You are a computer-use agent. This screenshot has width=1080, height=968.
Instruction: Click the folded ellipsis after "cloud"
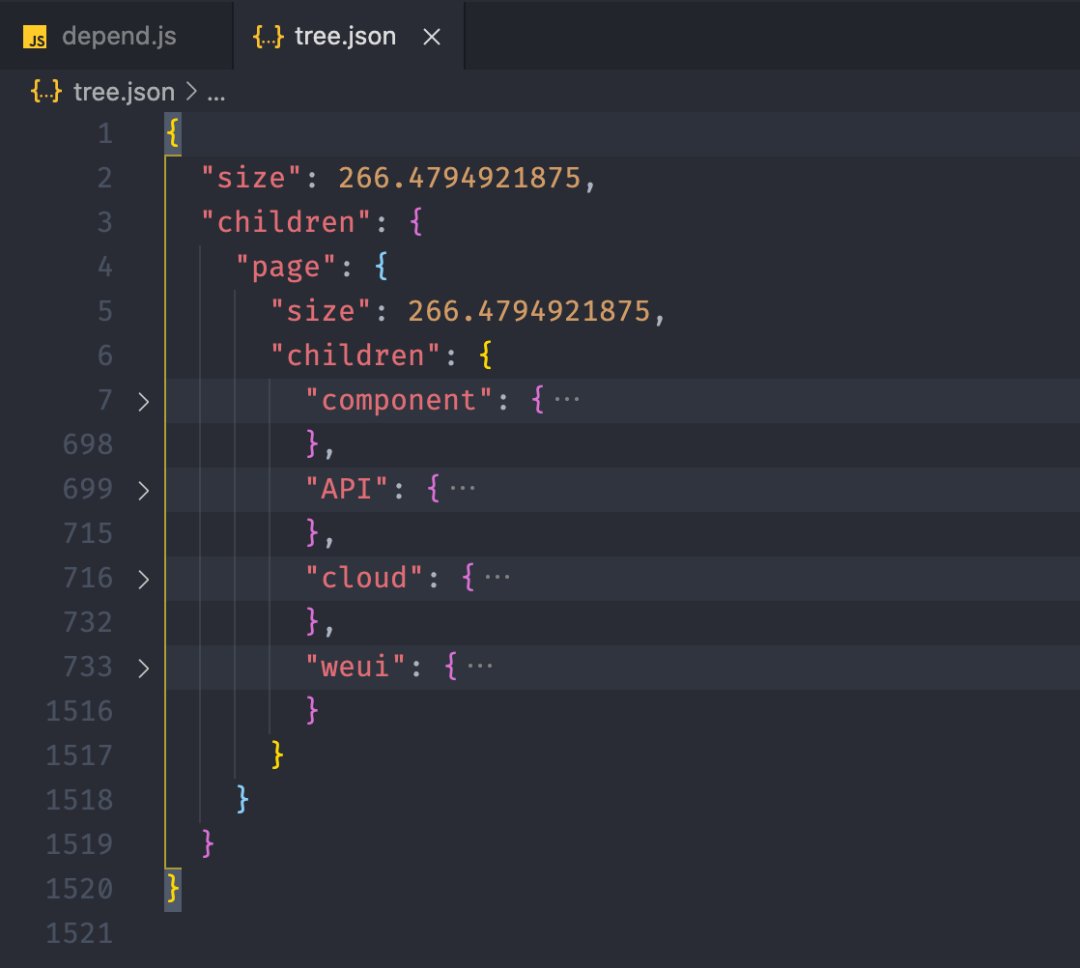point(497,578)
